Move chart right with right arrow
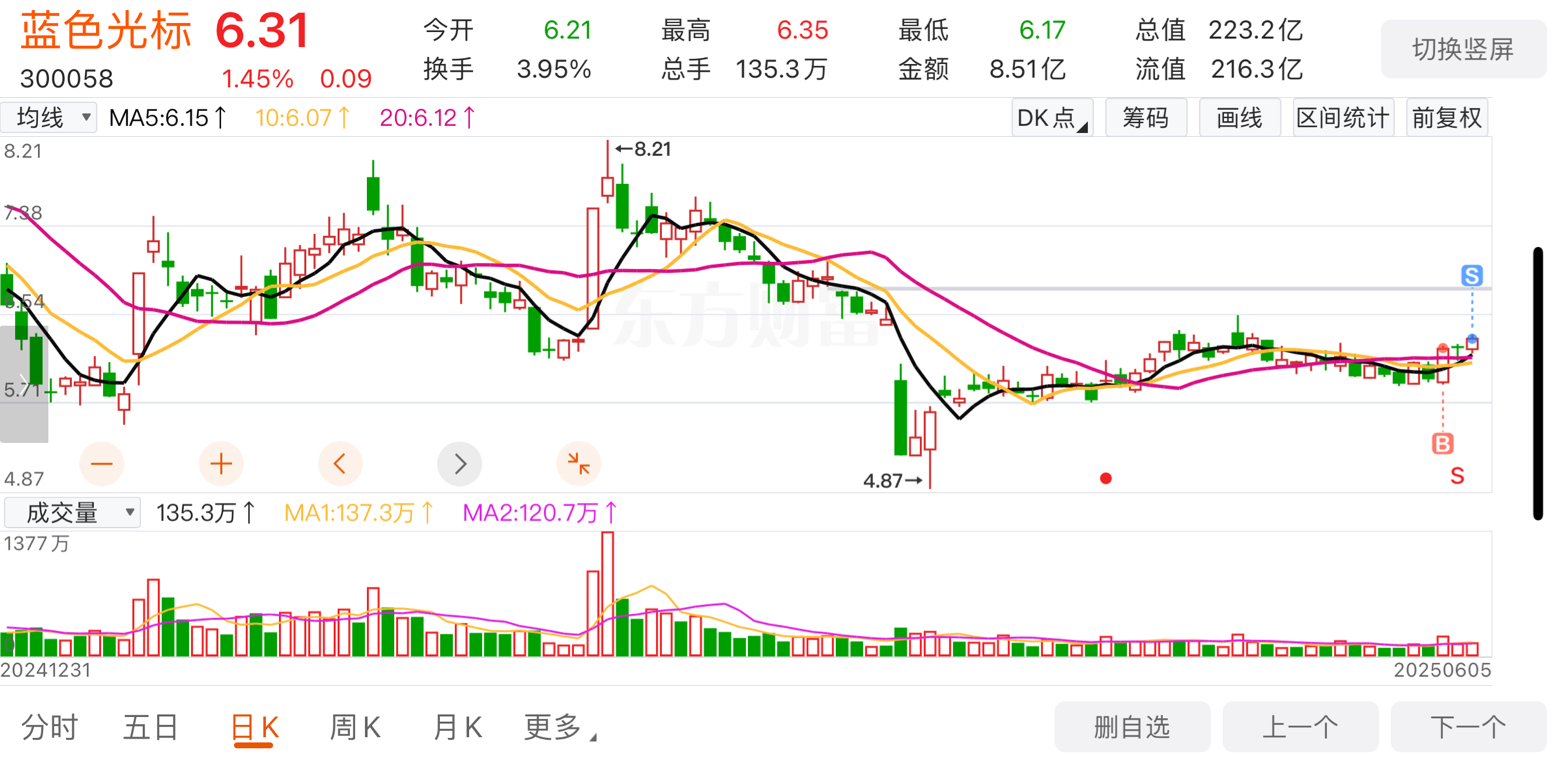 459,463
